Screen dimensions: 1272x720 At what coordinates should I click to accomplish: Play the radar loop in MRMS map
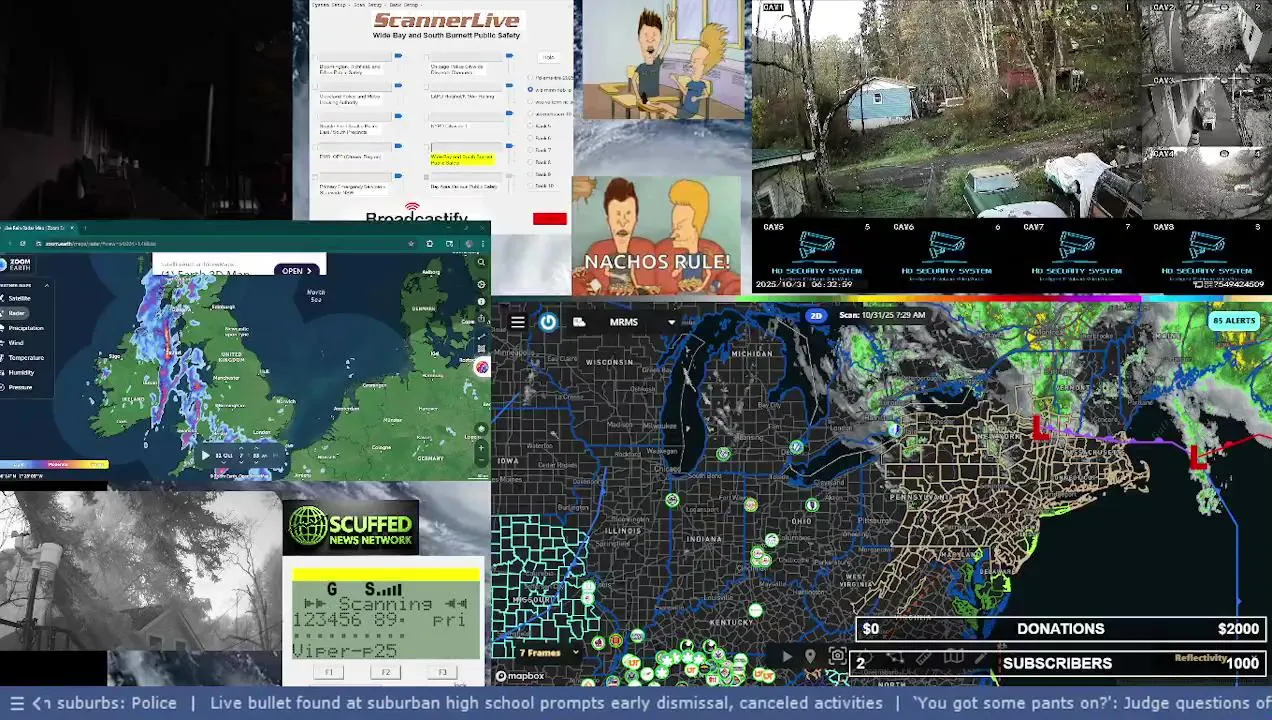[x=787, y=656]
